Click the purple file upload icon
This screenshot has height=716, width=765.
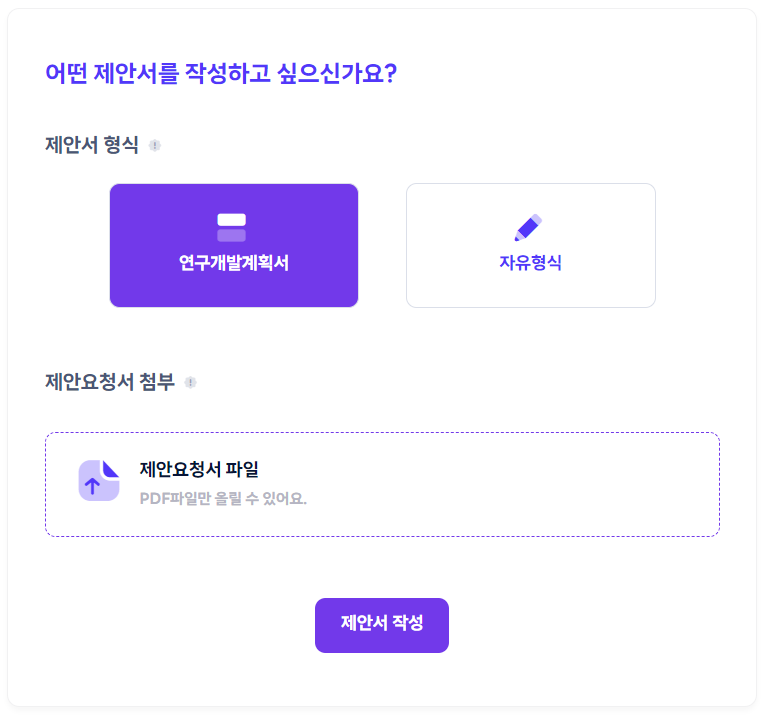click(99, 481)
